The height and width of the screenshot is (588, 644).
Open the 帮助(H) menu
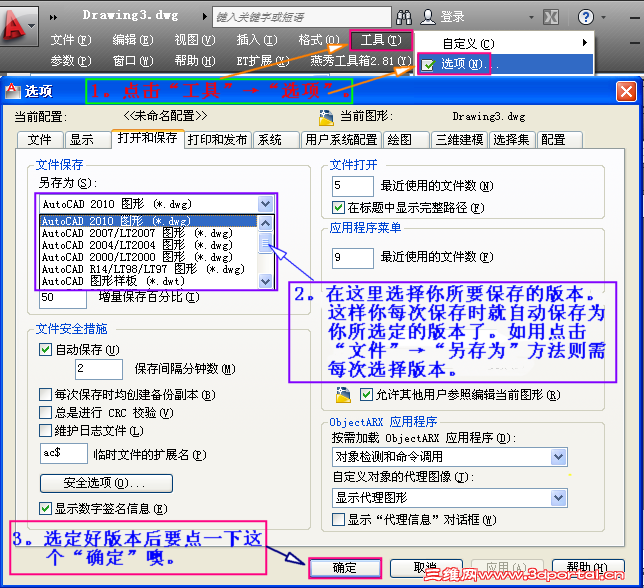pyautogui.click(x=195, y=61)
